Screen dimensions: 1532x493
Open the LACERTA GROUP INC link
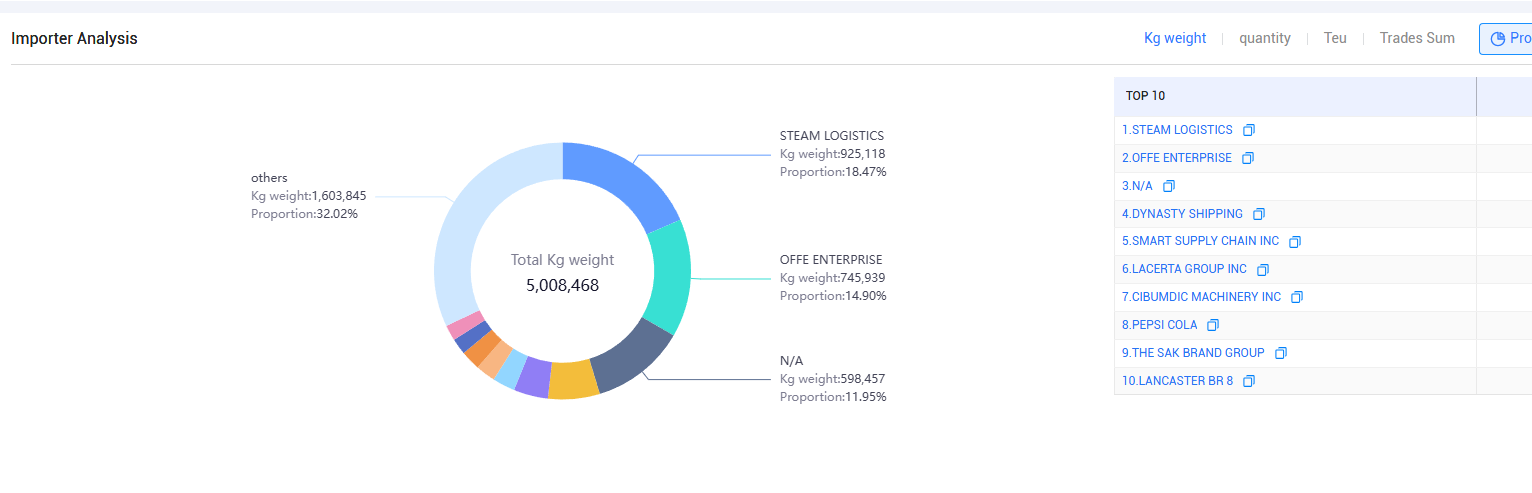click(x=1184, y=269)
